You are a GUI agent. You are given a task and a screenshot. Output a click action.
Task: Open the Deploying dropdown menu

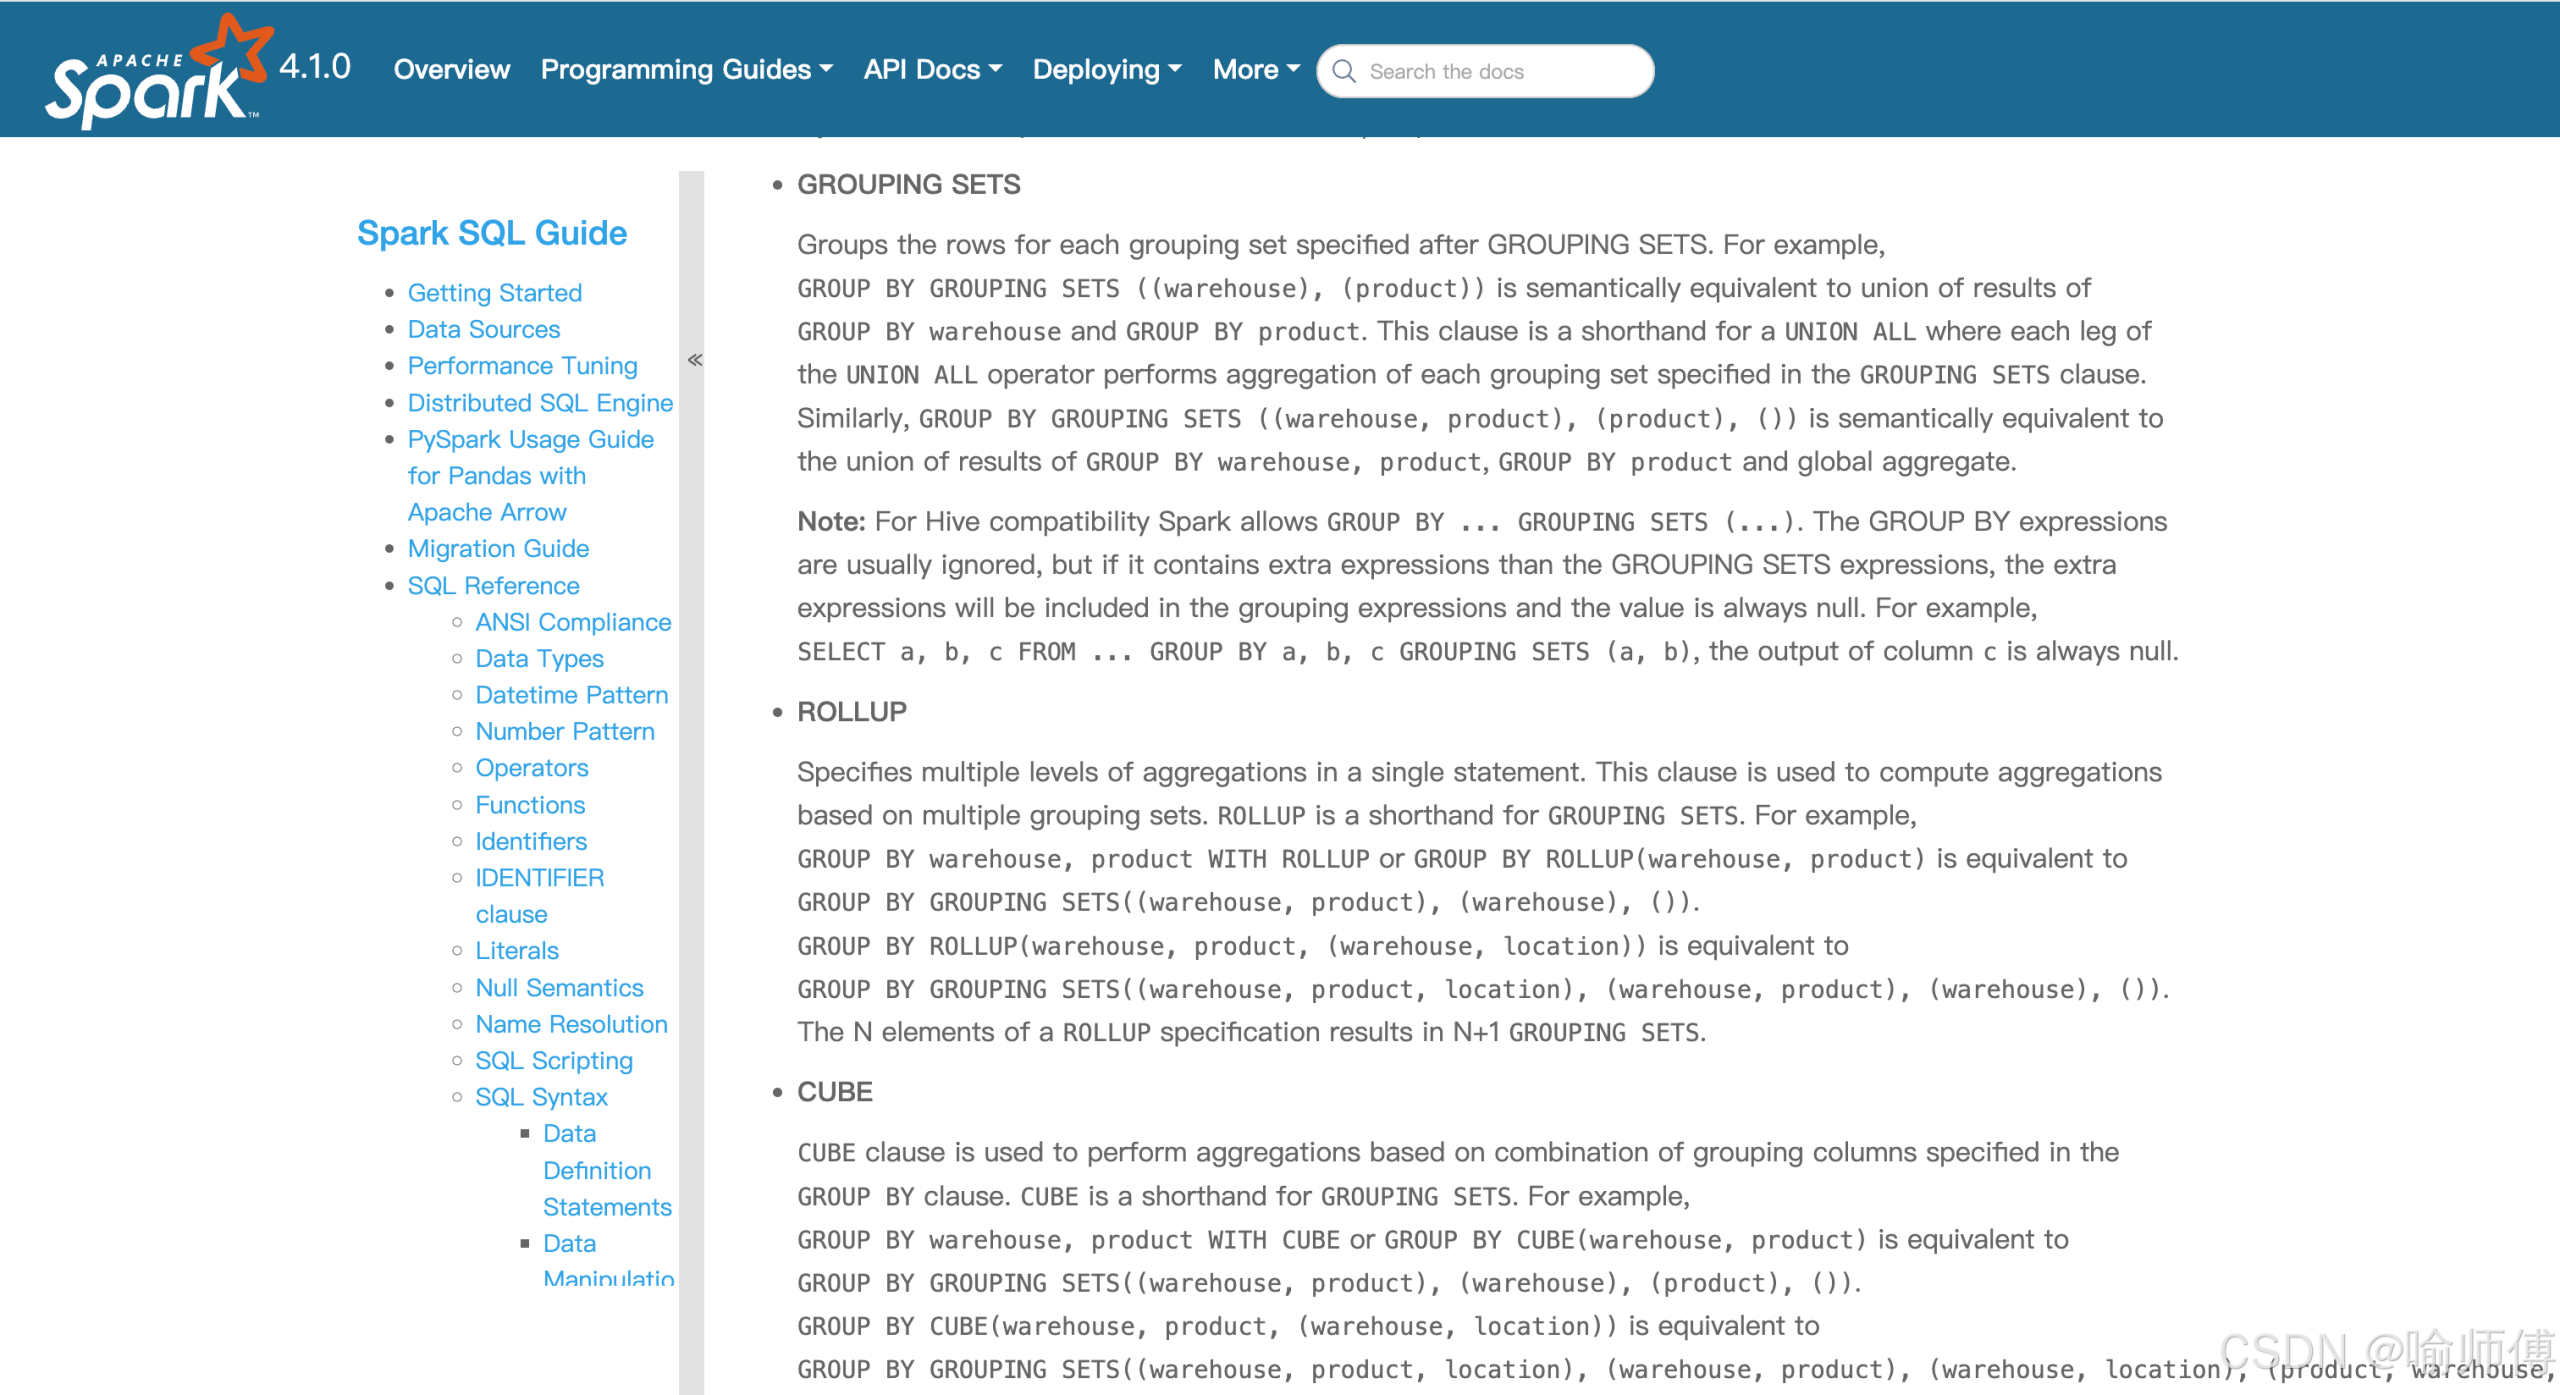pyautogui.click(x=1106, y=69)
